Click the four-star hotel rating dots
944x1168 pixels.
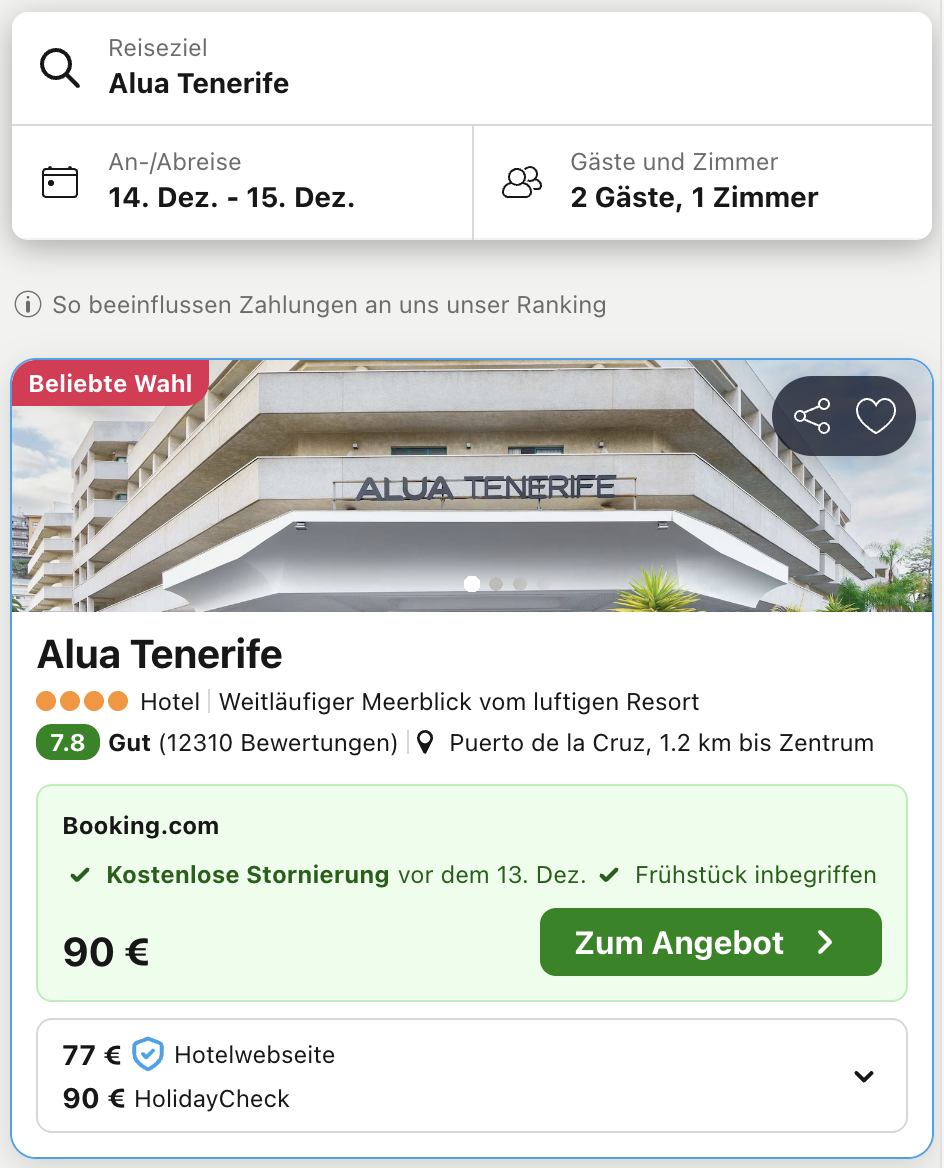point(82,701)
